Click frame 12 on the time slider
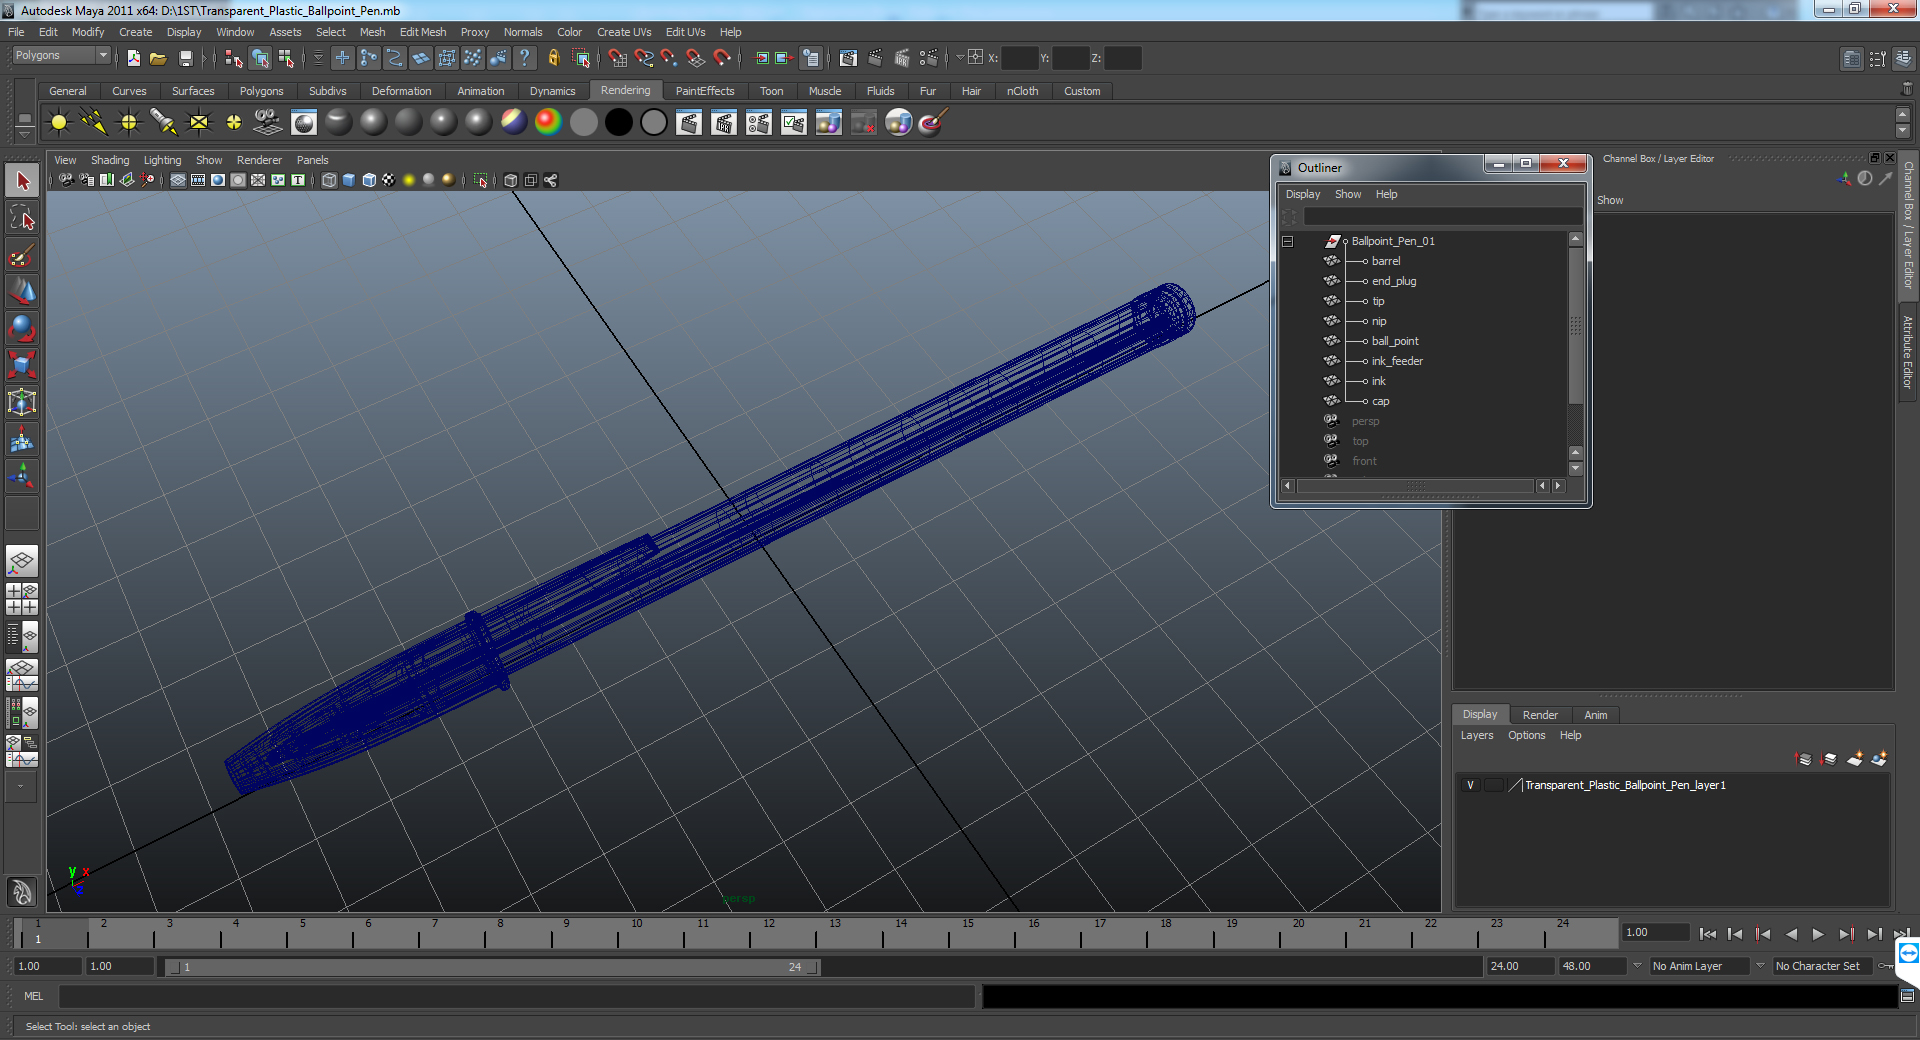 (769, 934)
